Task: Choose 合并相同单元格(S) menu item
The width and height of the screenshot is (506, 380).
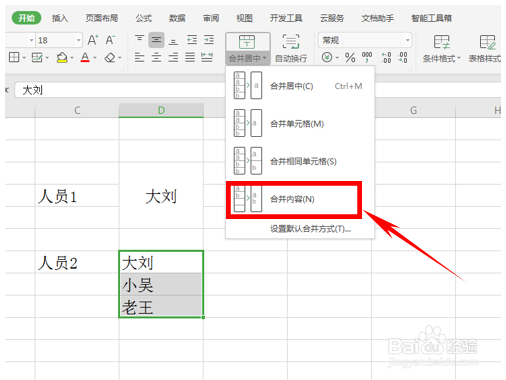Action: [x=300, y=161]
